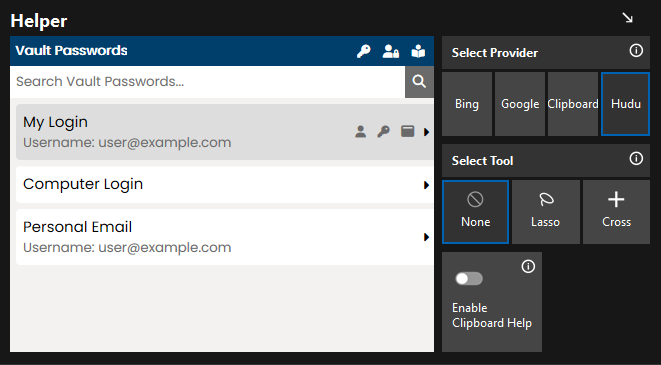Select the None tool option
Screen dimensions: 661x365
(476, 212)
